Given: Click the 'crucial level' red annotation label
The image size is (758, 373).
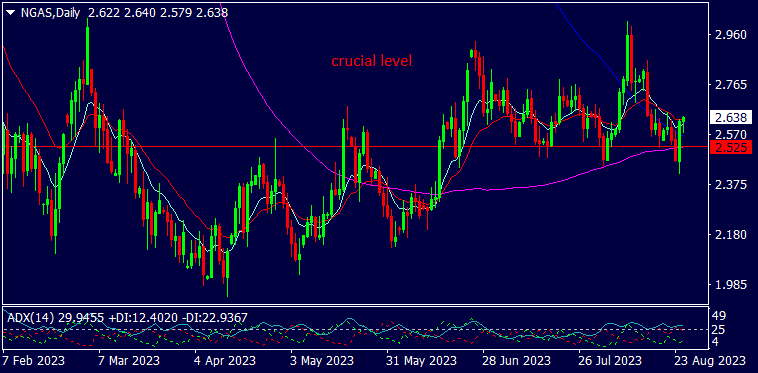Looking at the screenshot, I should [x=371, y=61].
